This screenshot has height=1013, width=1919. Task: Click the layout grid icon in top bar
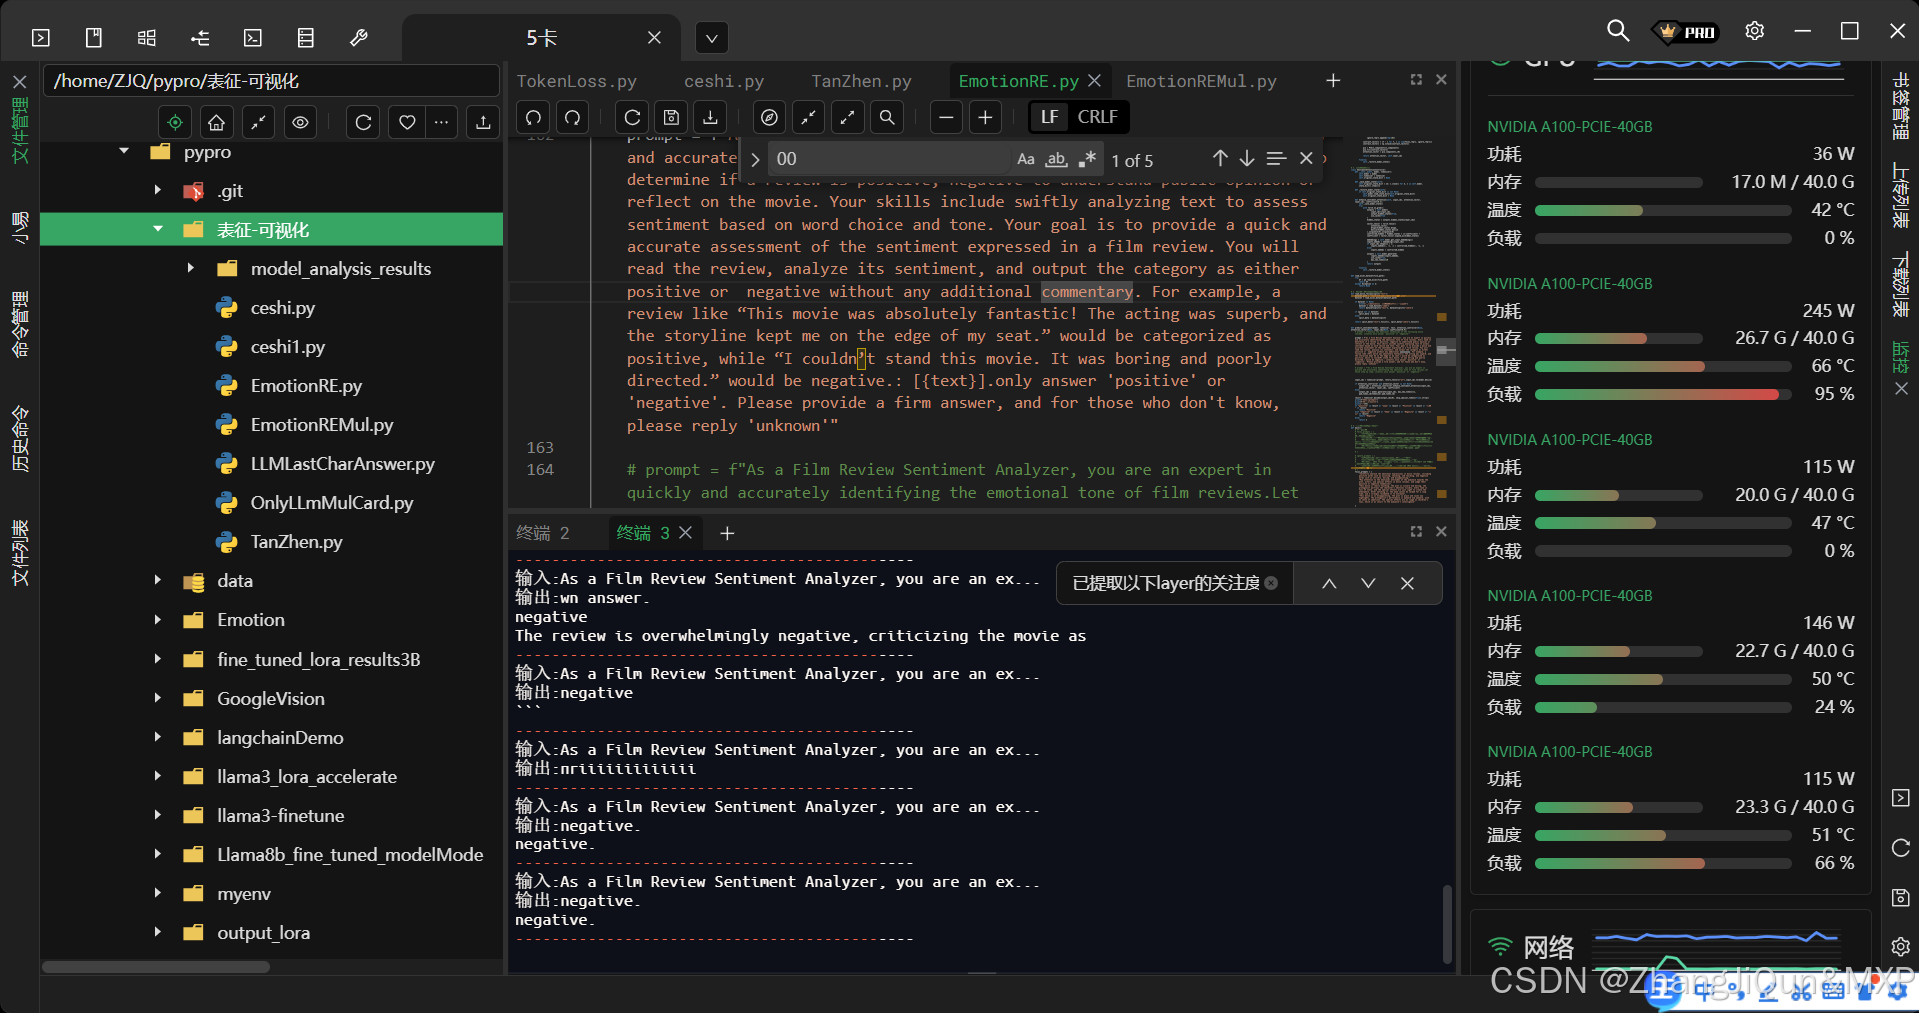(147, 38)
